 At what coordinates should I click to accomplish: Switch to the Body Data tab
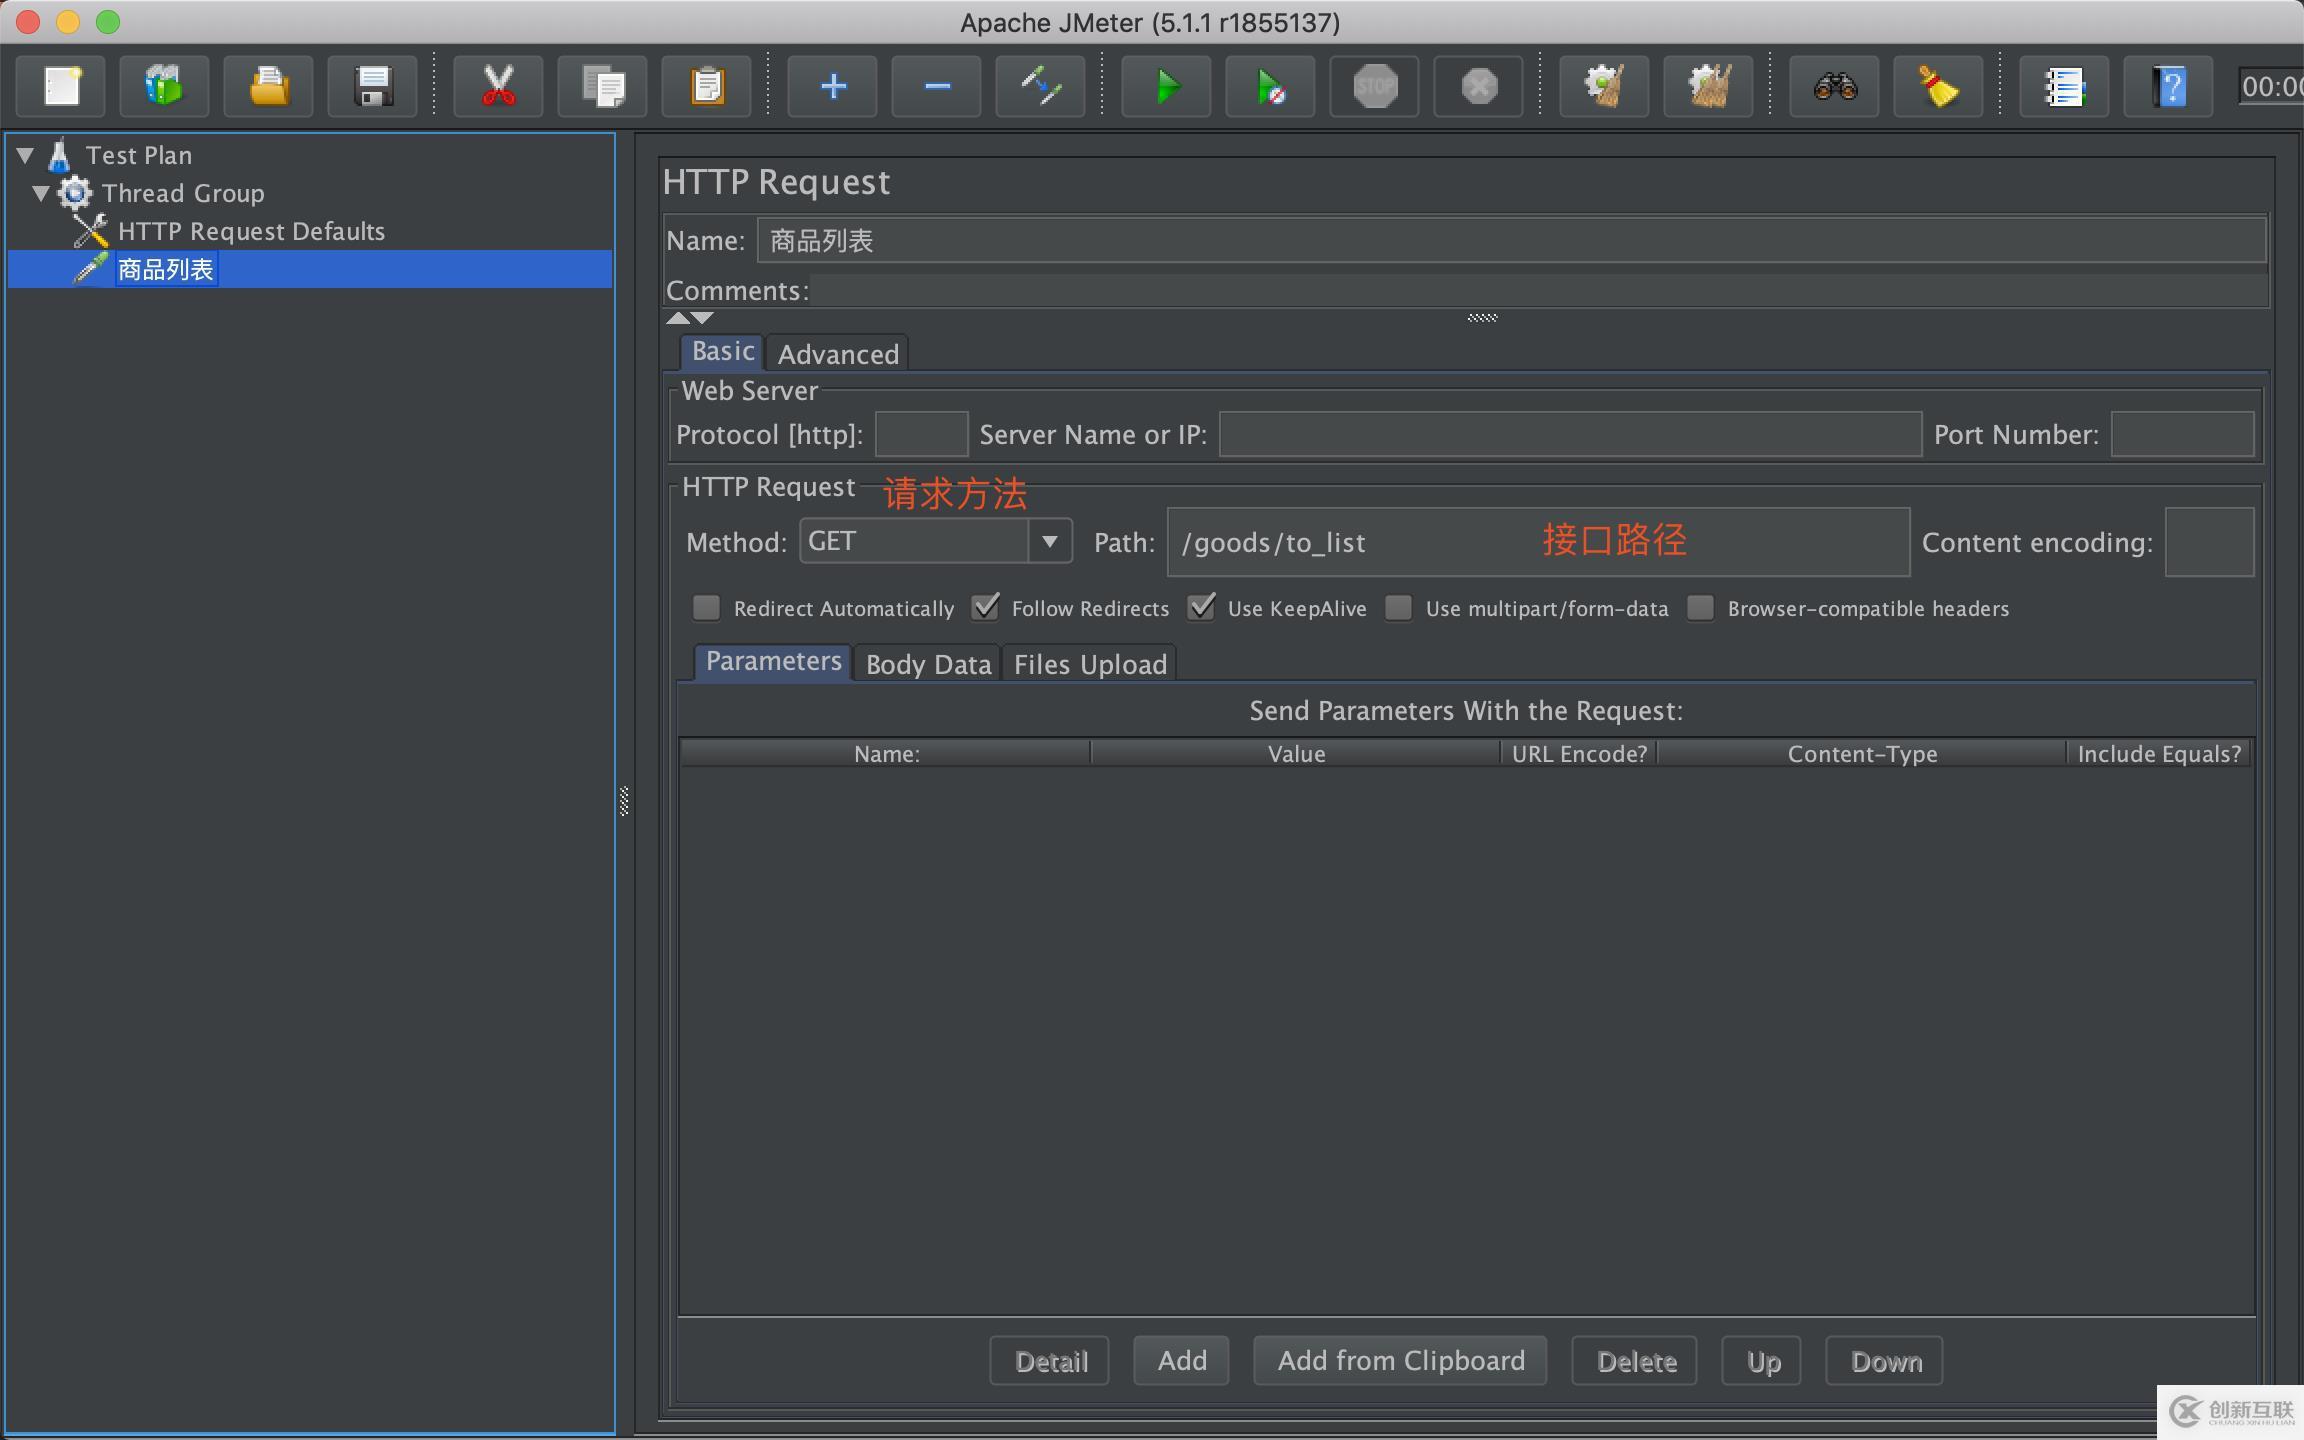928,664
